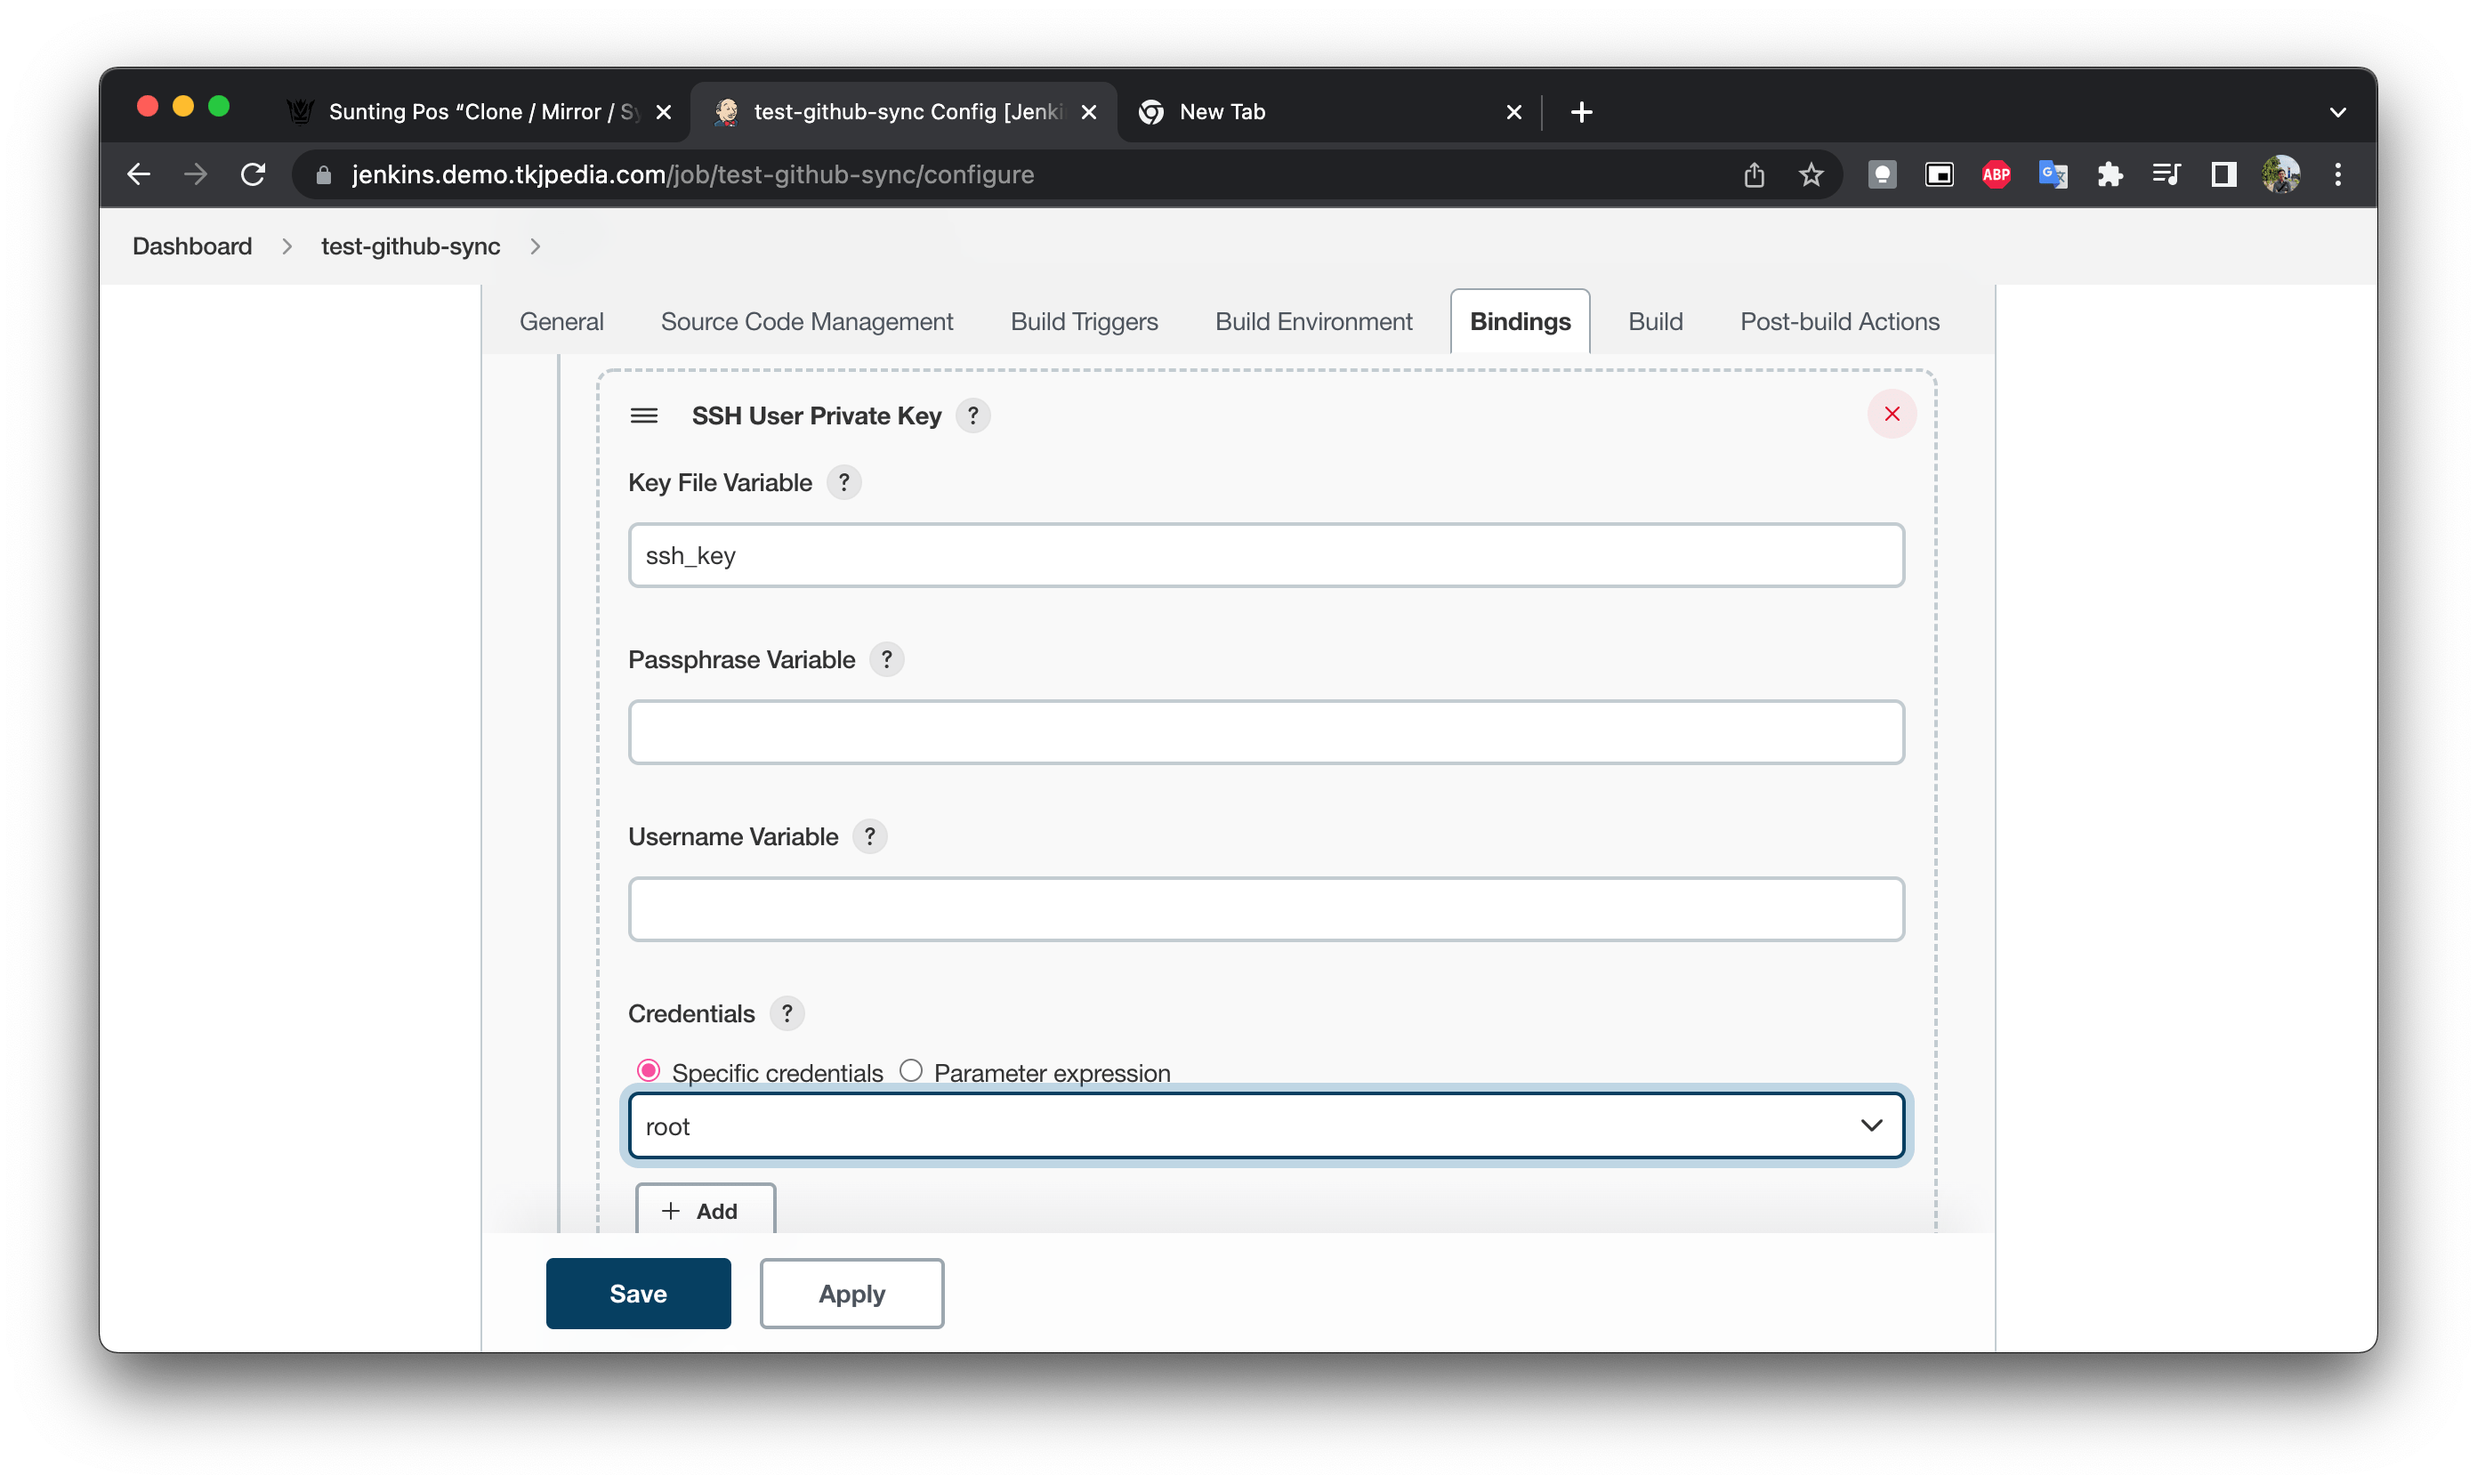Click the Passphrase Variable input field
Screen dimensions: 2477x1484
1265,732
